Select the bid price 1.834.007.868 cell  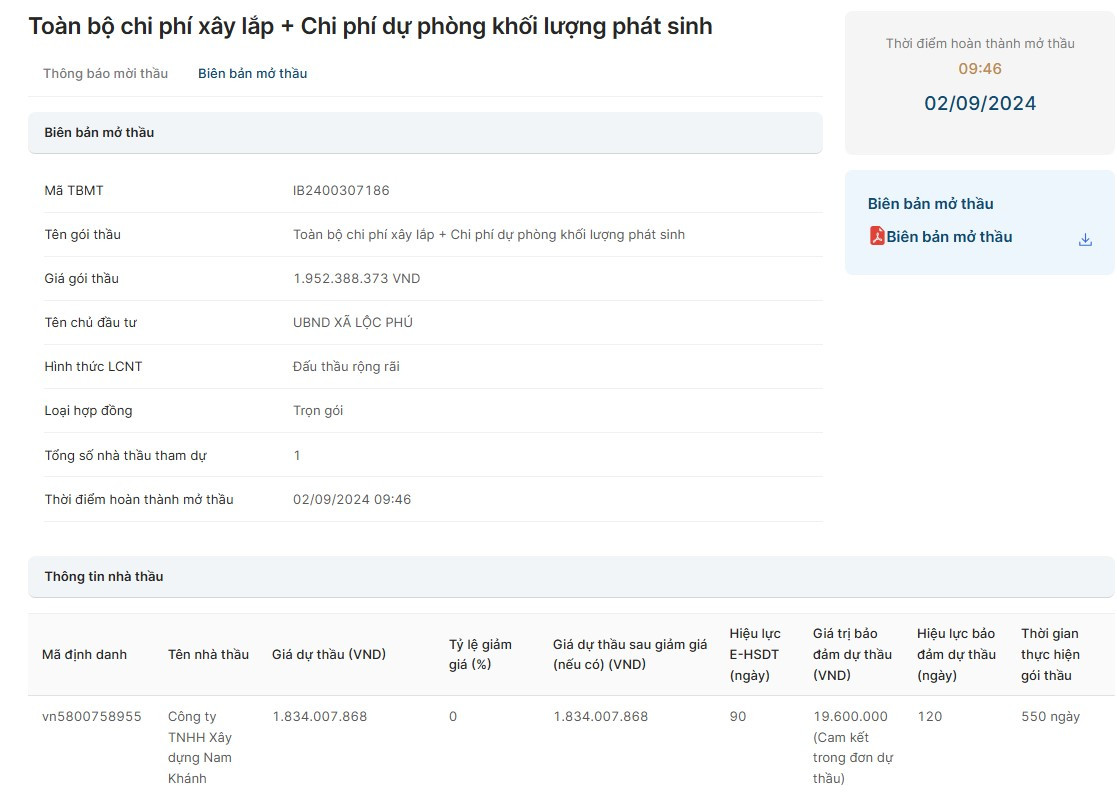(x=321, y=716)
